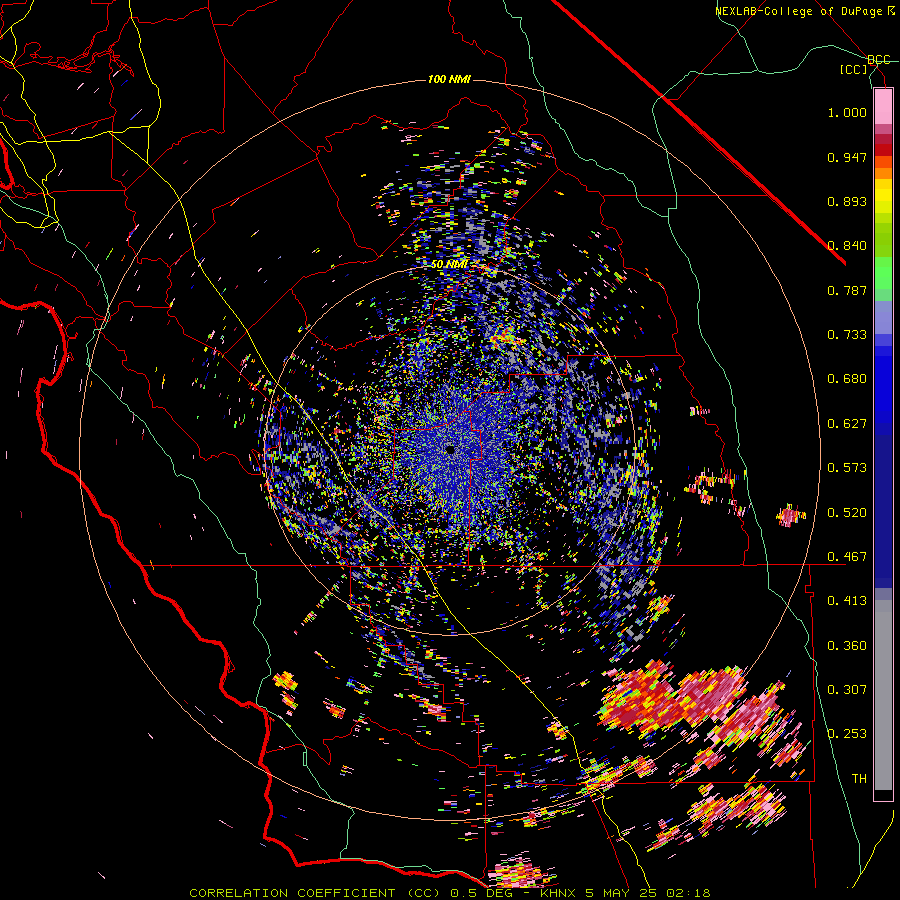
Task: Click the BCC label above the color bar
Action: pos(878,60)
